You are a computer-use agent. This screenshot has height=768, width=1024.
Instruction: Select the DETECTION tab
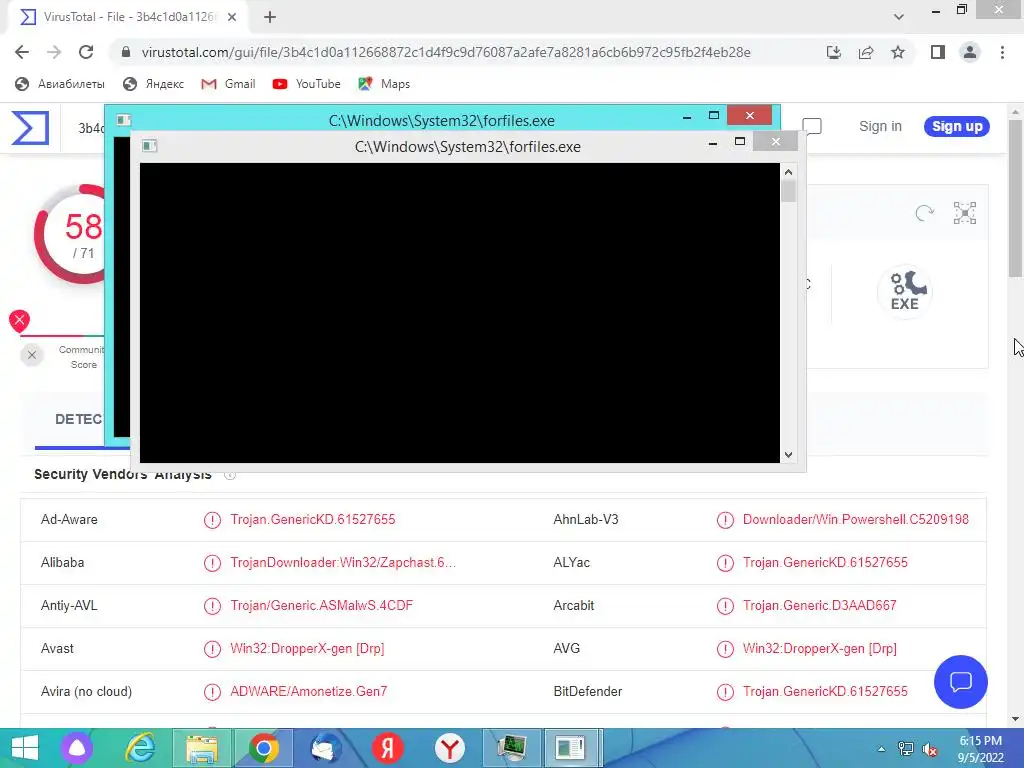click(x=78, y=419)
